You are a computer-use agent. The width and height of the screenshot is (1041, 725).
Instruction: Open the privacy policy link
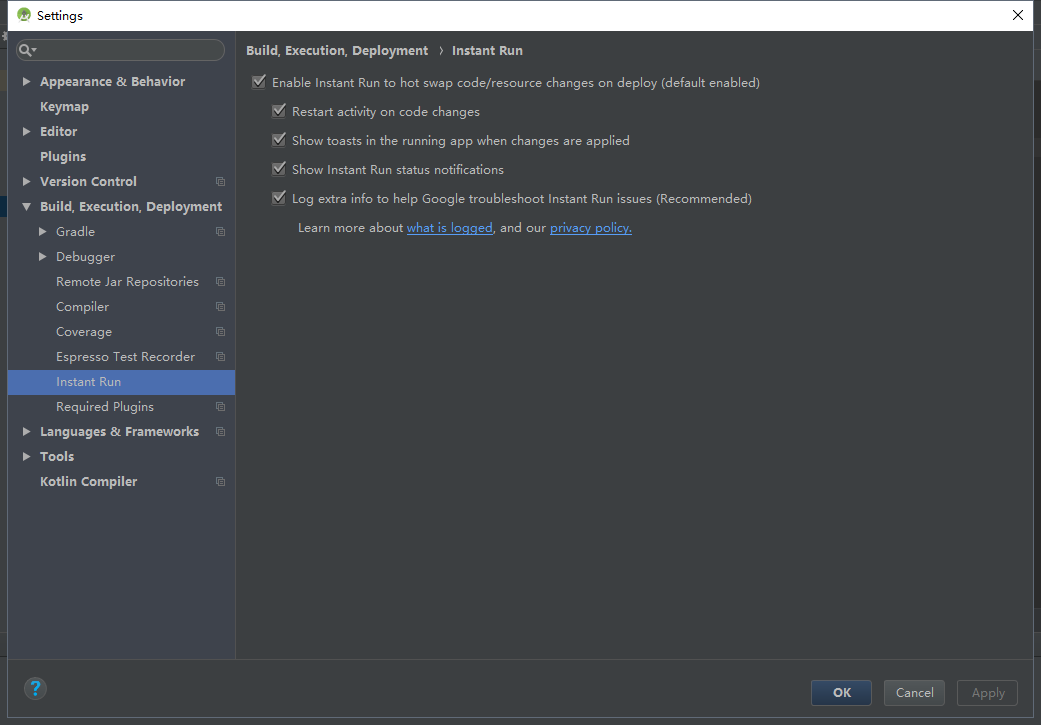pyautogui.click(x=590, y=228)
